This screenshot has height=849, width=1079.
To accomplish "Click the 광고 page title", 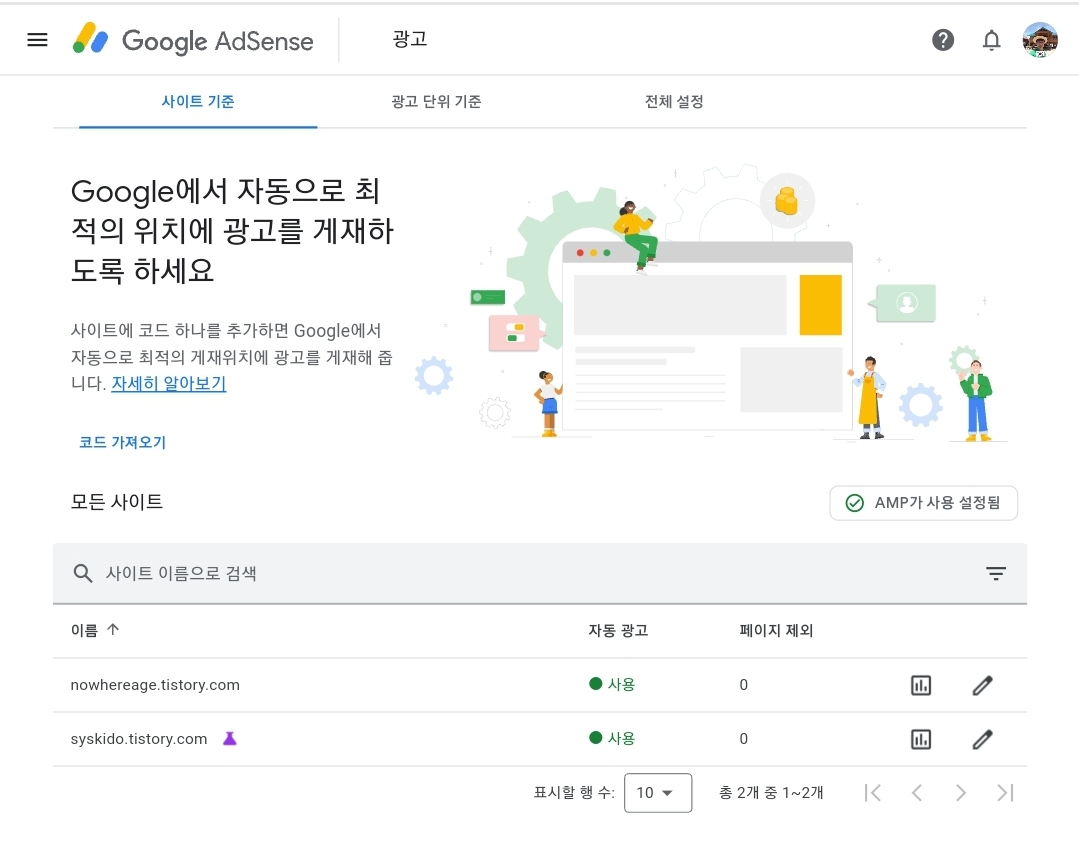I will coord(410,39).
